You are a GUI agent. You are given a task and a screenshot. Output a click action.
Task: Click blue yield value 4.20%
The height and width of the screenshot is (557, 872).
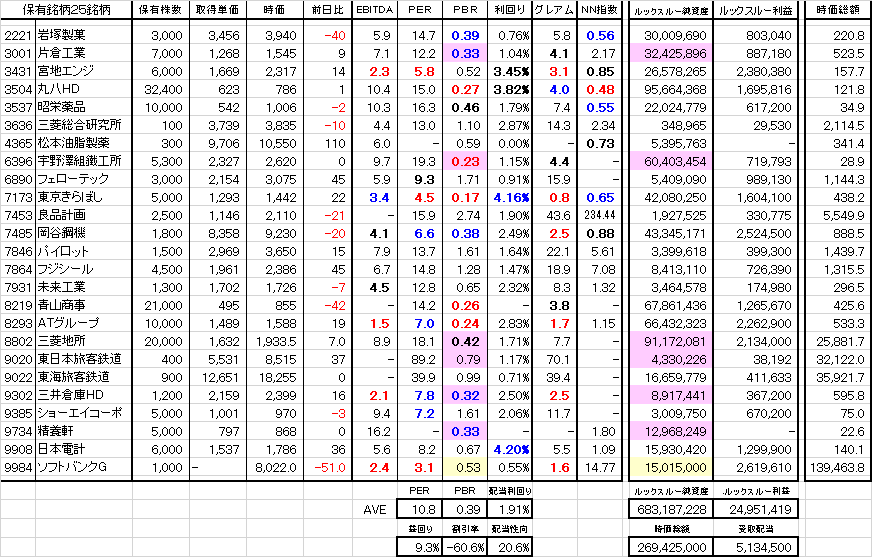click(x=511, y=449)
